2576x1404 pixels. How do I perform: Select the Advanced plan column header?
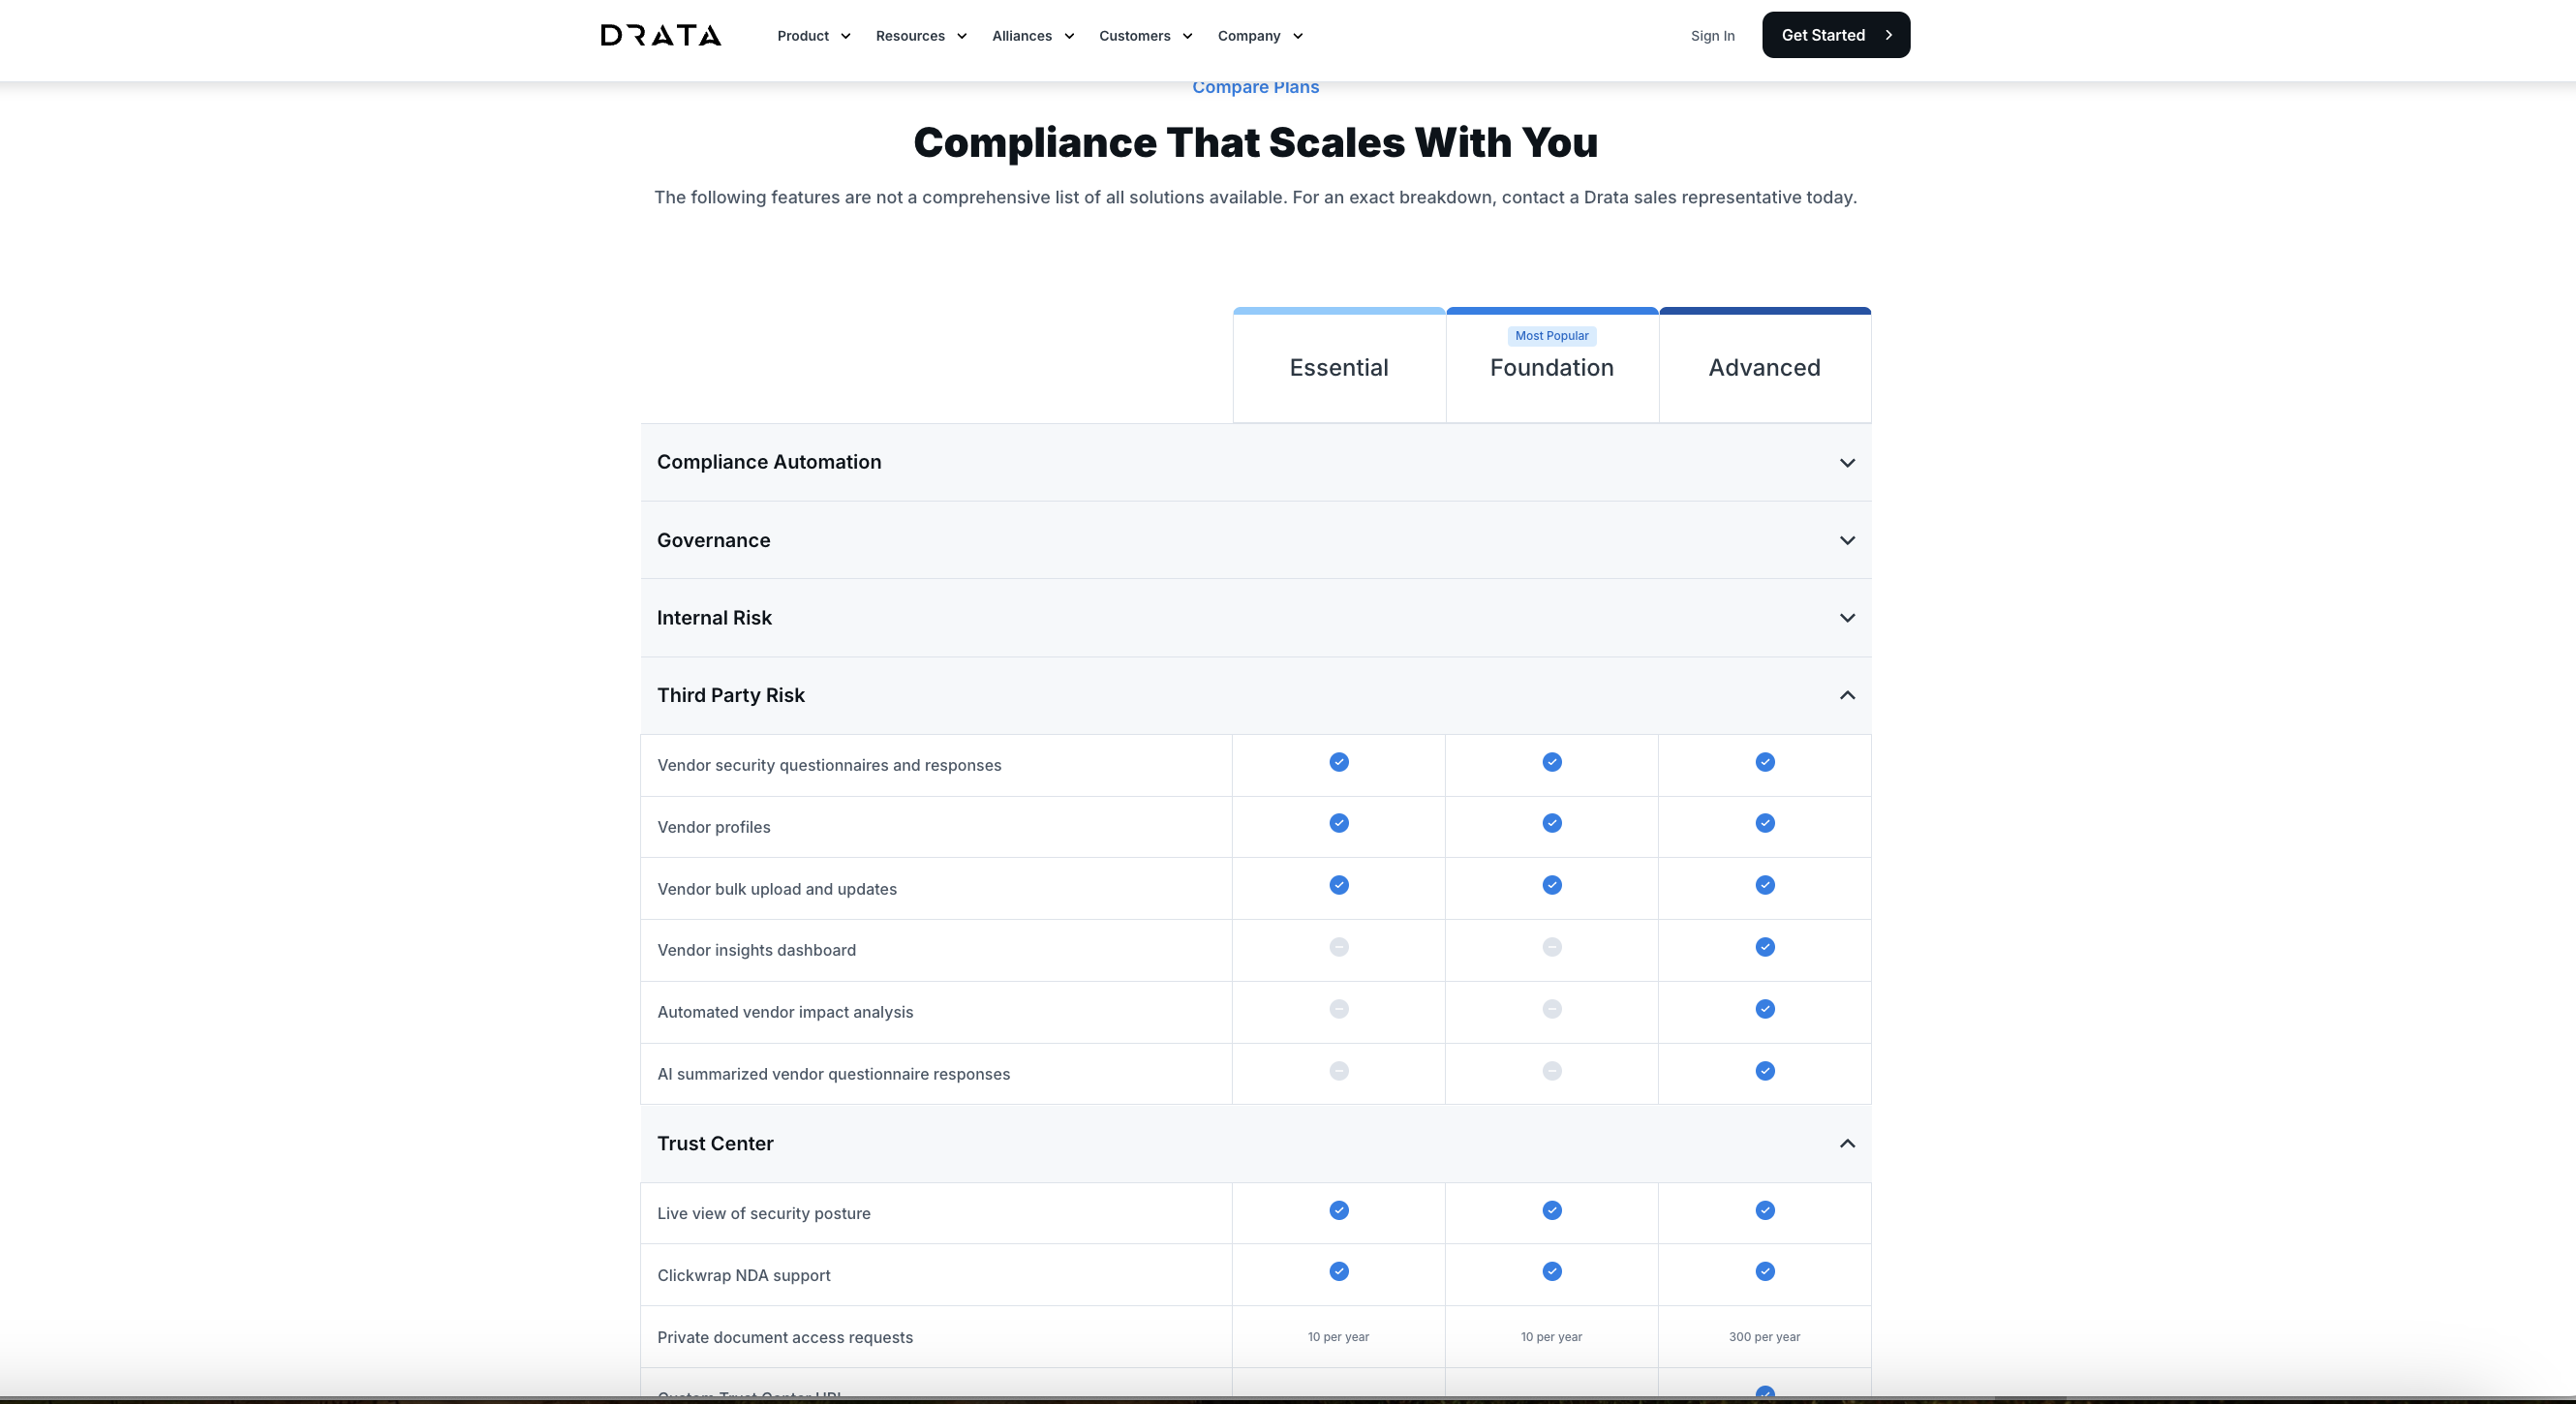[x=1764, y=367]
